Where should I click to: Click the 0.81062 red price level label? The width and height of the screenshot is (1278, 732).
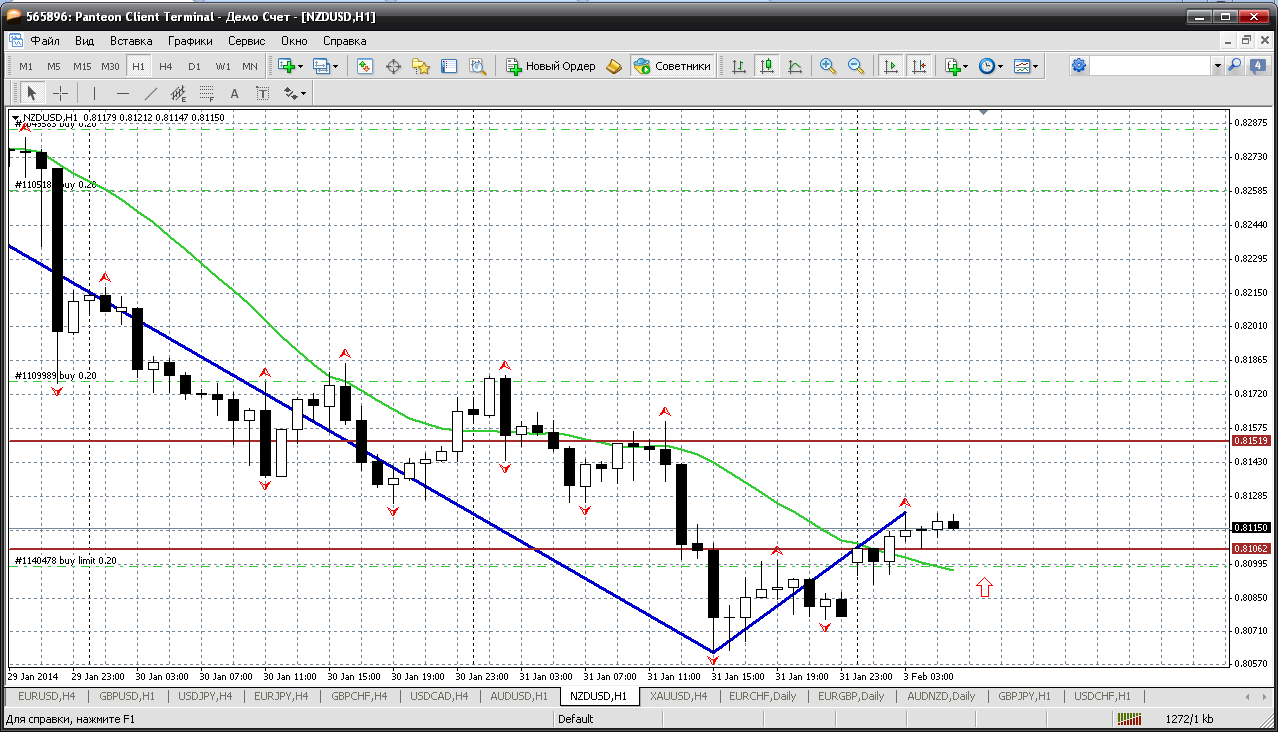click(1251, 549)
